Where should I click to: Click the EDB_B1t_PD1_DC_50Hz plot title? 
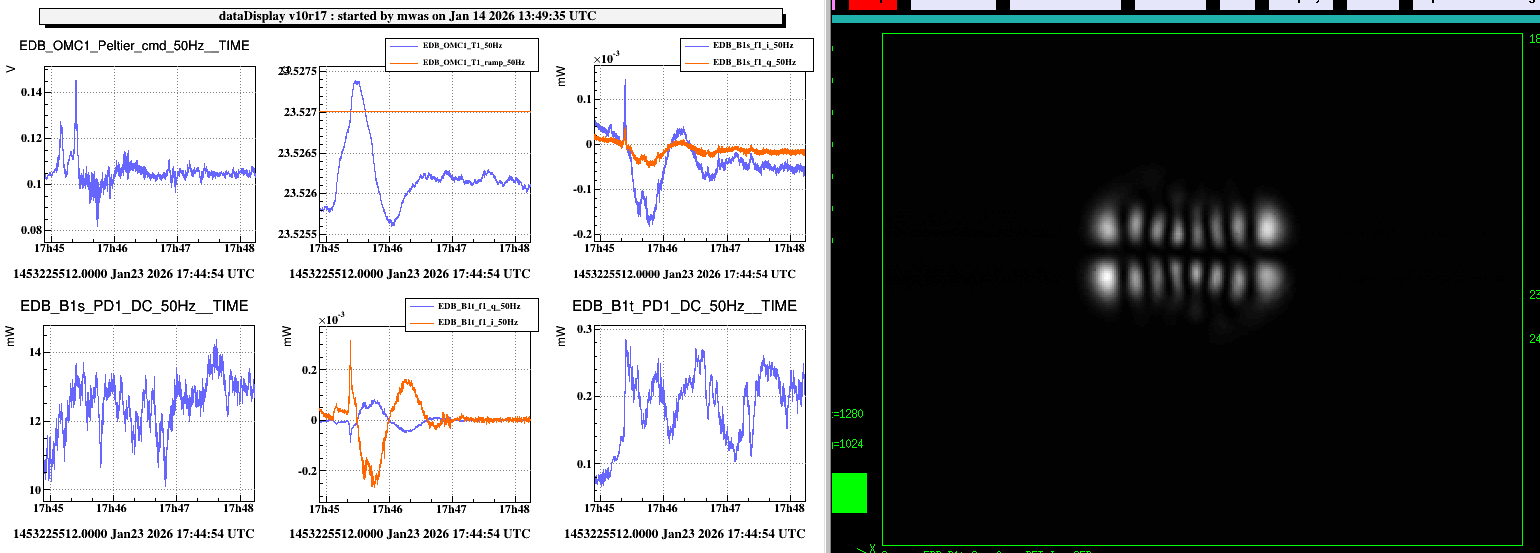coord(684,306)
